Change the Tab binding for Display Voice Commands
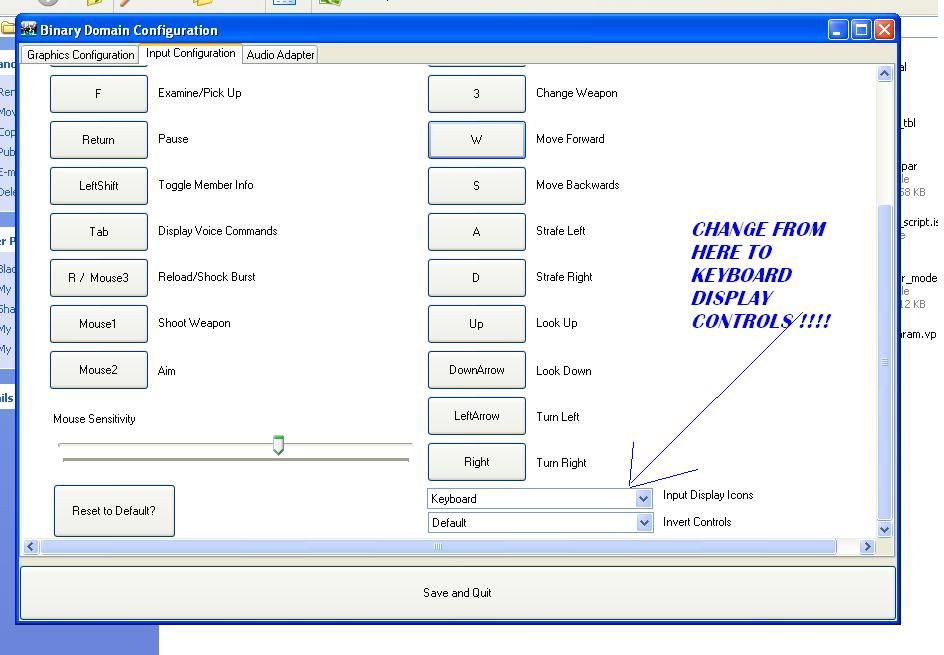 pyautogui.click(x=99, y=232)
